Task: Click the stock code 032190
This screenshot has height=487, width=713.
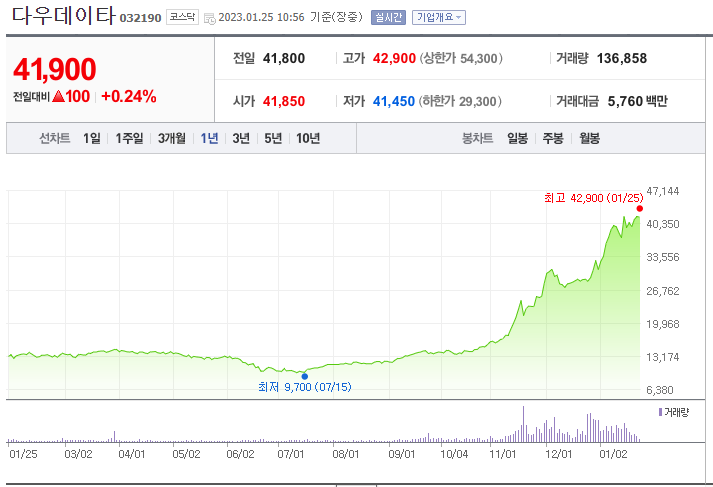Action: (x=140, y=18)
